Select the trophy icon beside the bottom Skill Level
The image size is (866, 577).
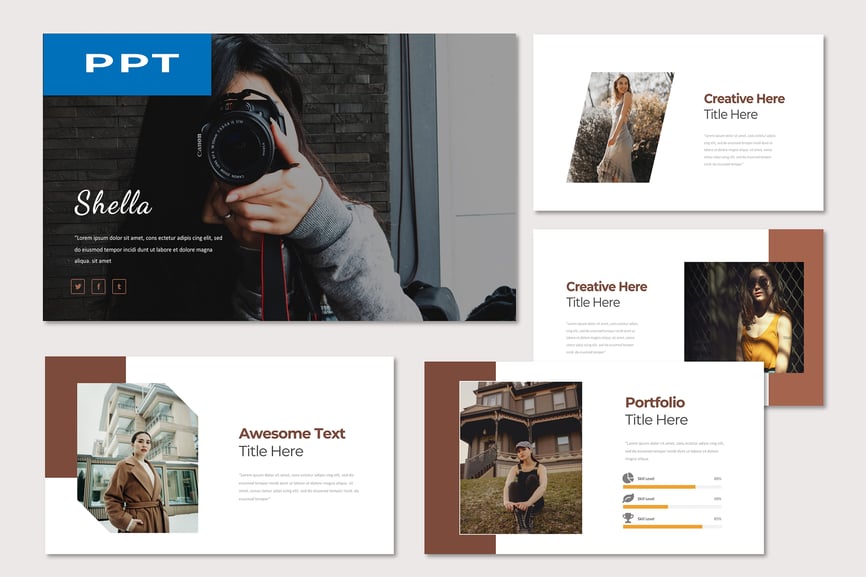pos(628,517)
